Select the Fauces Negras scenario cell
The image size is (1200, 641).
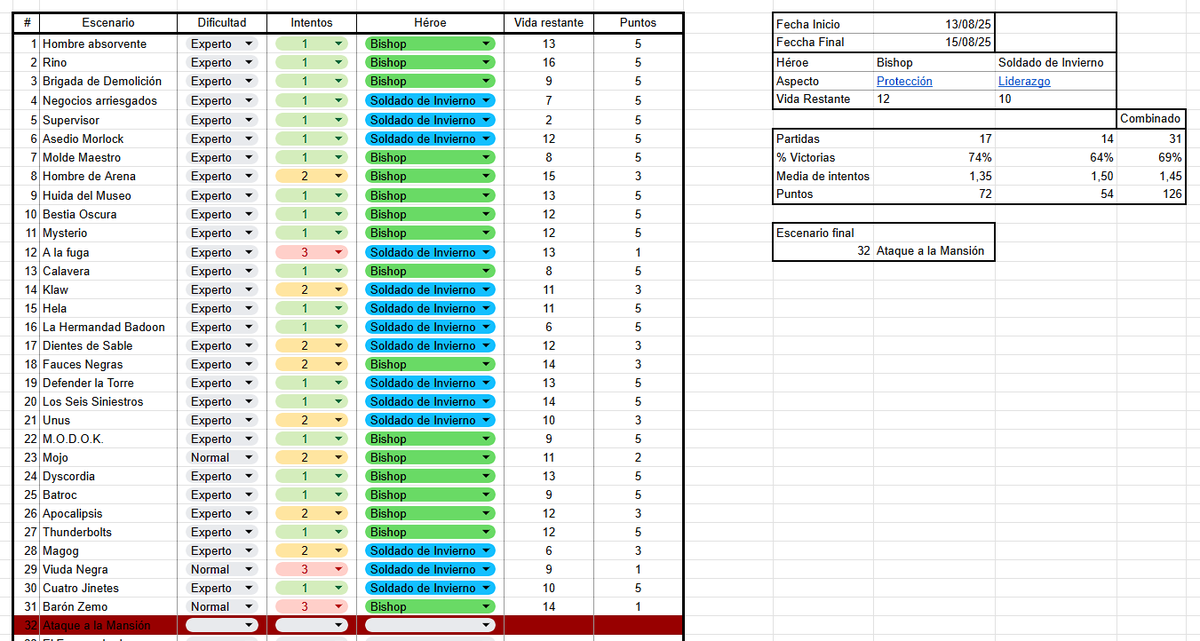click(109, 364)
